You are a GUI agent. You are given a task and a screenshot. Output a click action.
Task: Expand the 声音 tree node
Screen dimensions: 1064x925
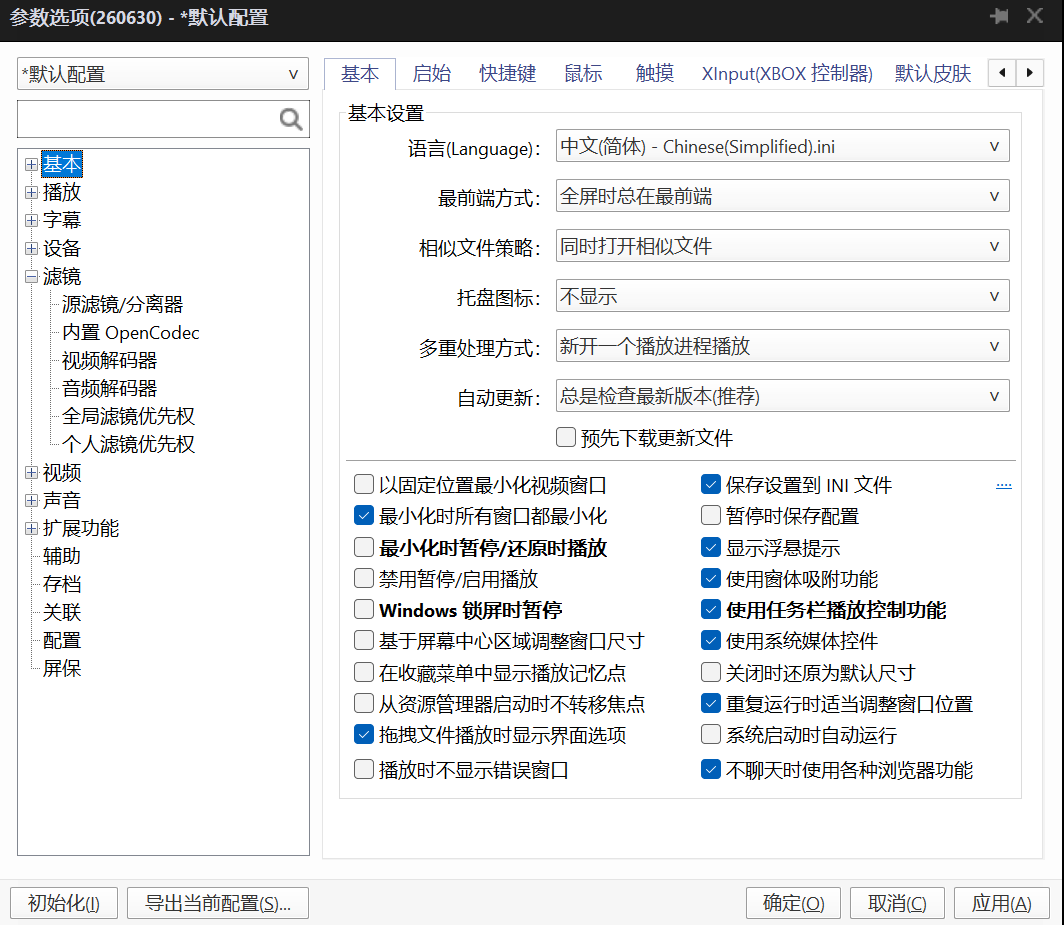point(31,501)
